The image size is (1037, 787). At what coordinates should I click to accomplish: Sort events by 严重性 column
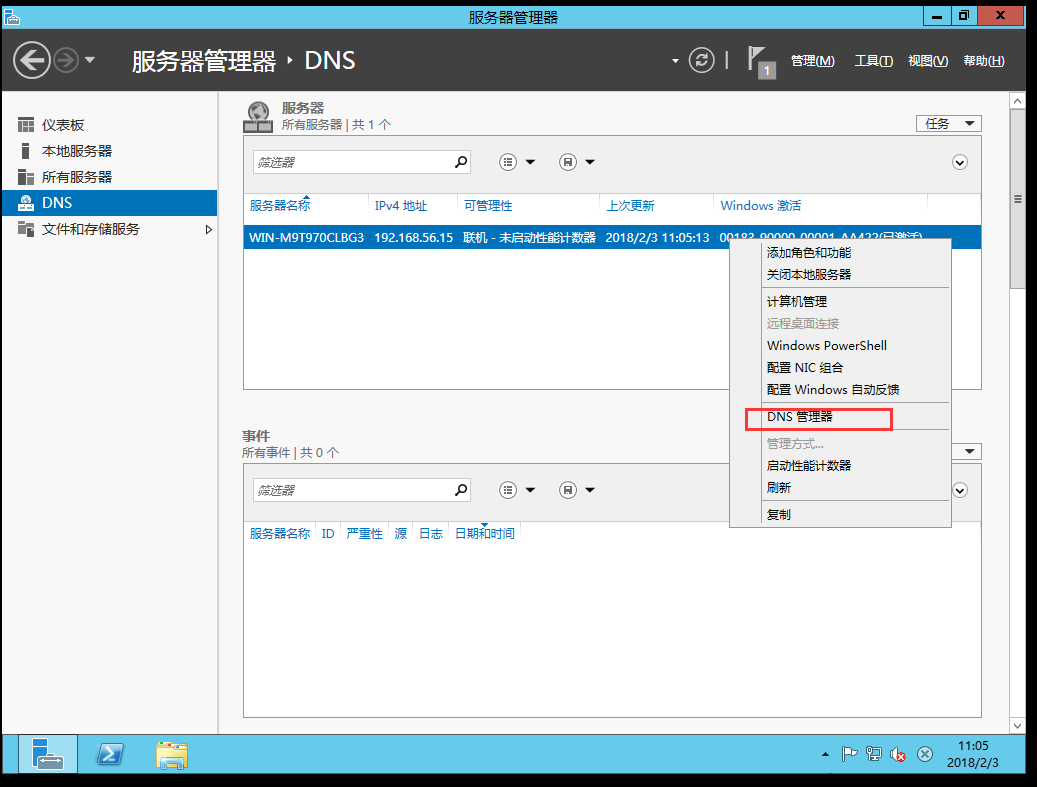pos(364,534)
